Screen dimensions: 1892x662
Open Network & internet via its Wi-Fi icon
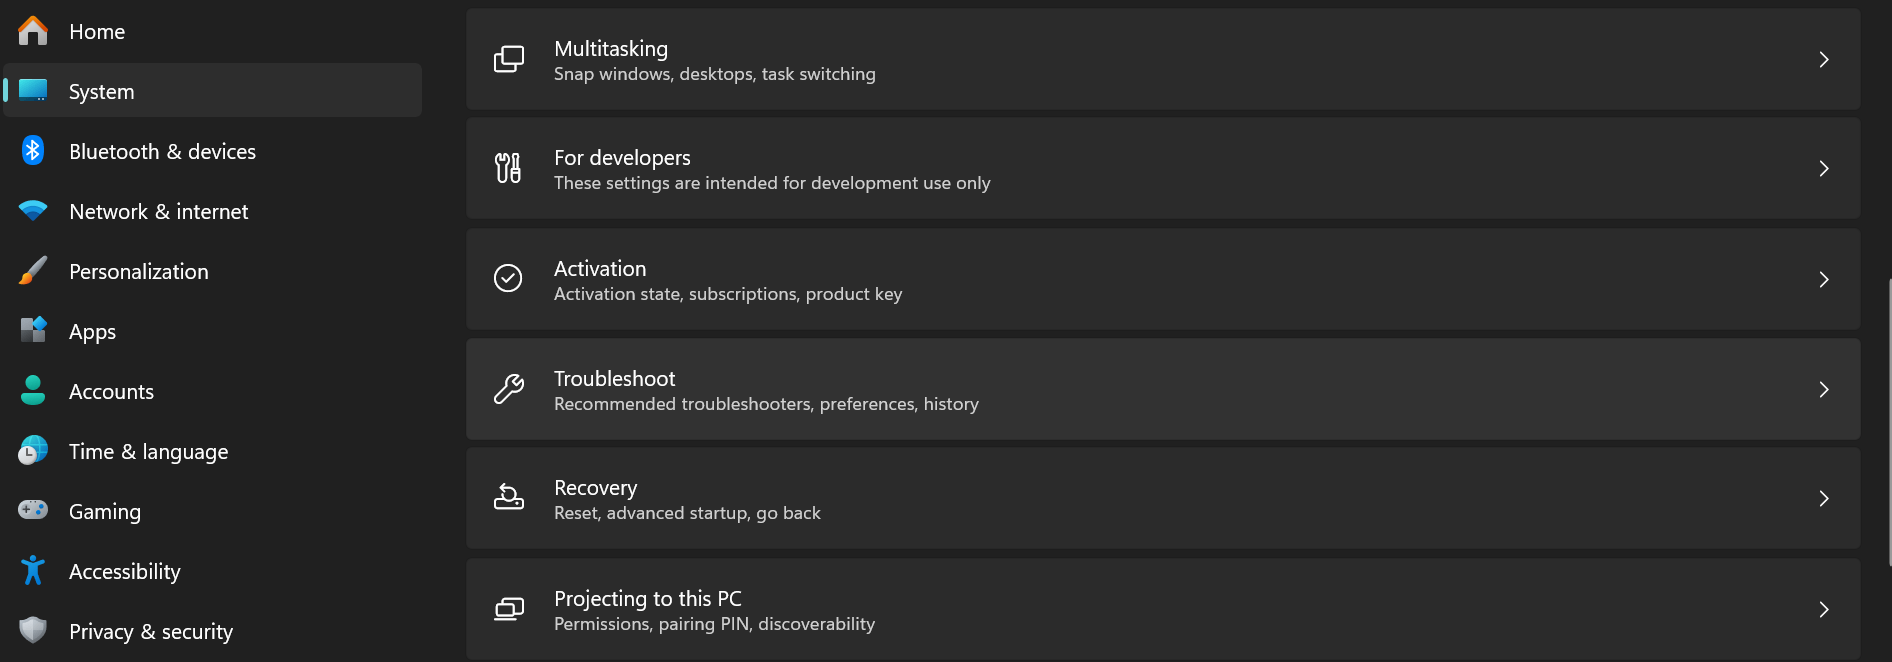(x=33, y=211)
